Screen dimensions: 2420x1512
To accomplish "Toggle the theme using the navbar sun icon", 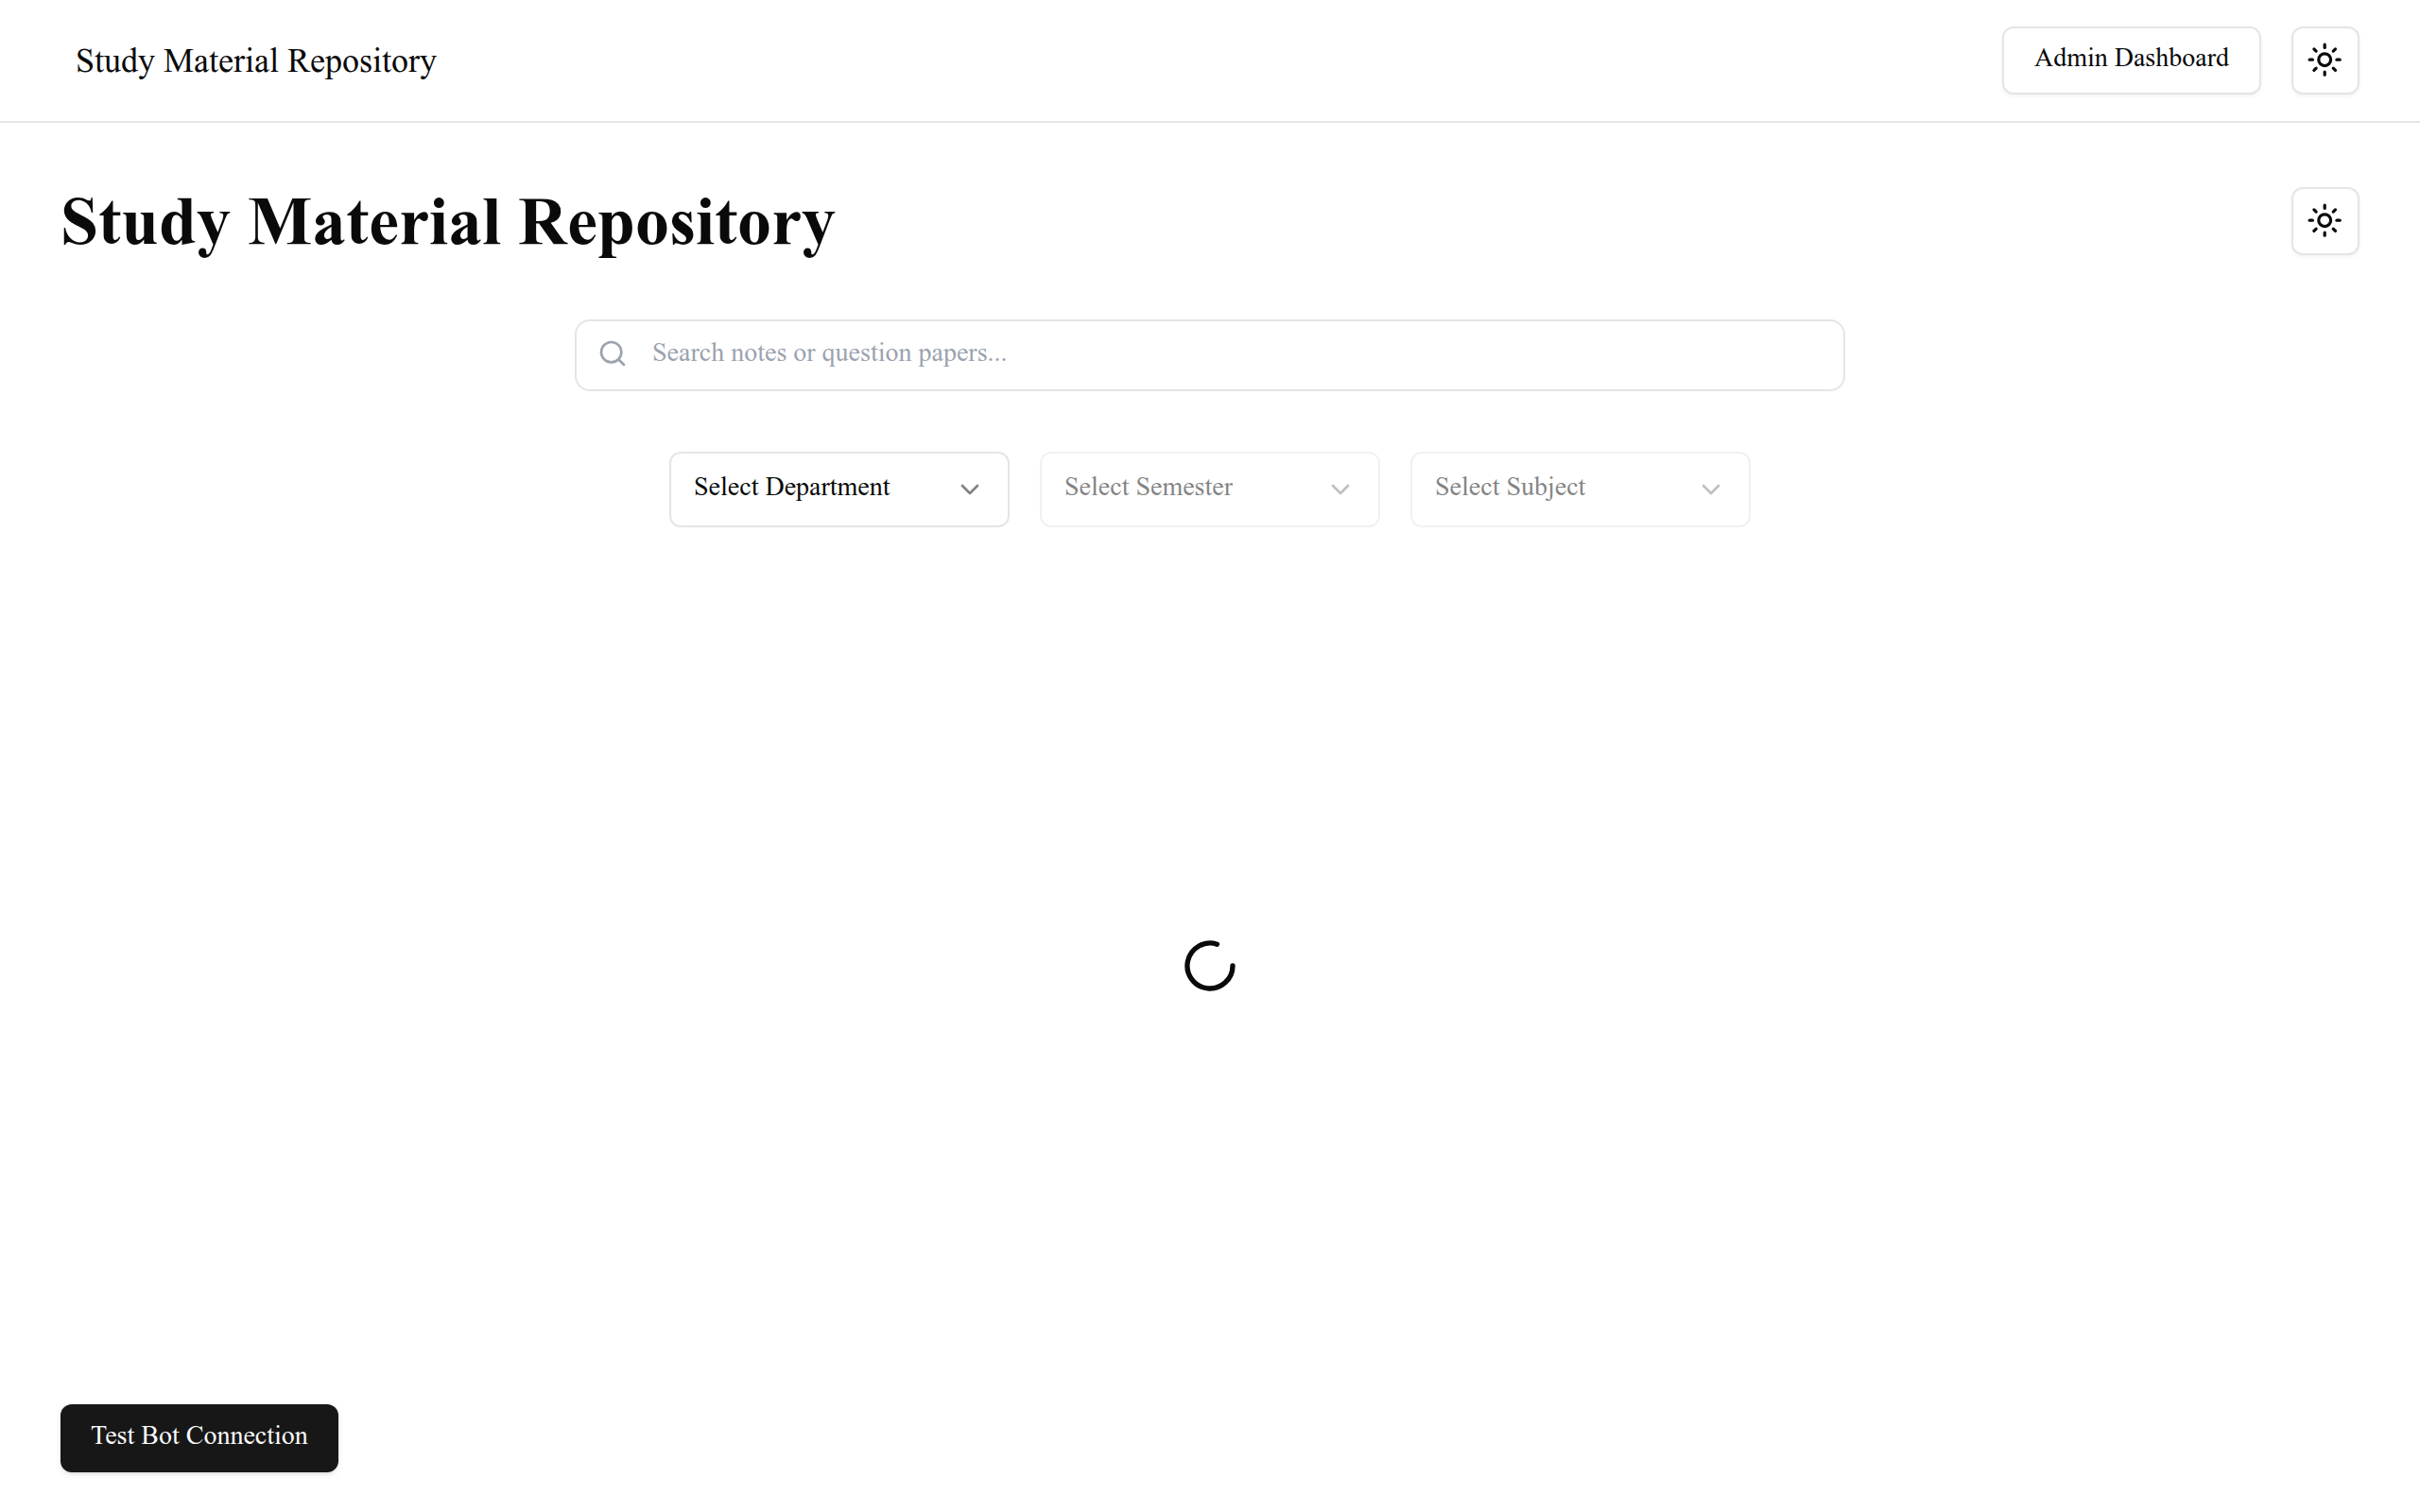I will [2324, 60].
